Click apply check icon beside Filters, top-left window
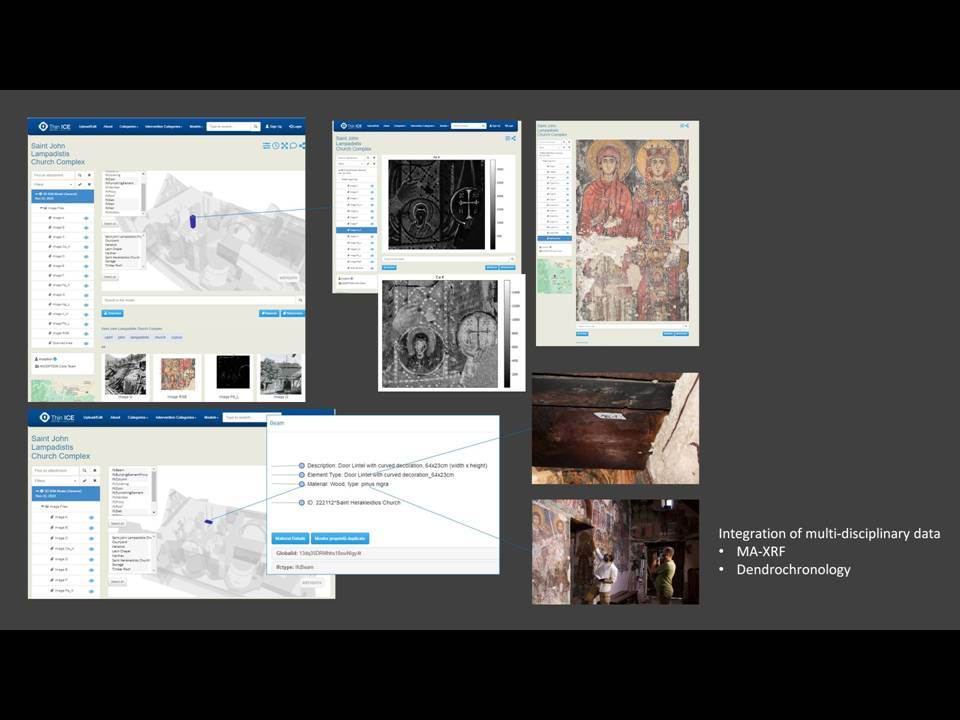Screen dimensions: 960x720 point(80,184)
